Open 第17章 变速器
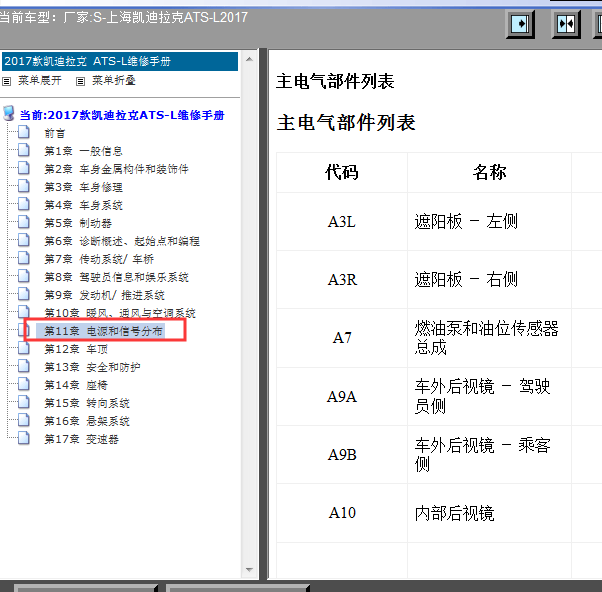Image resolution: width=602 pixels, height=592 pixels. [x=81, y=440]
